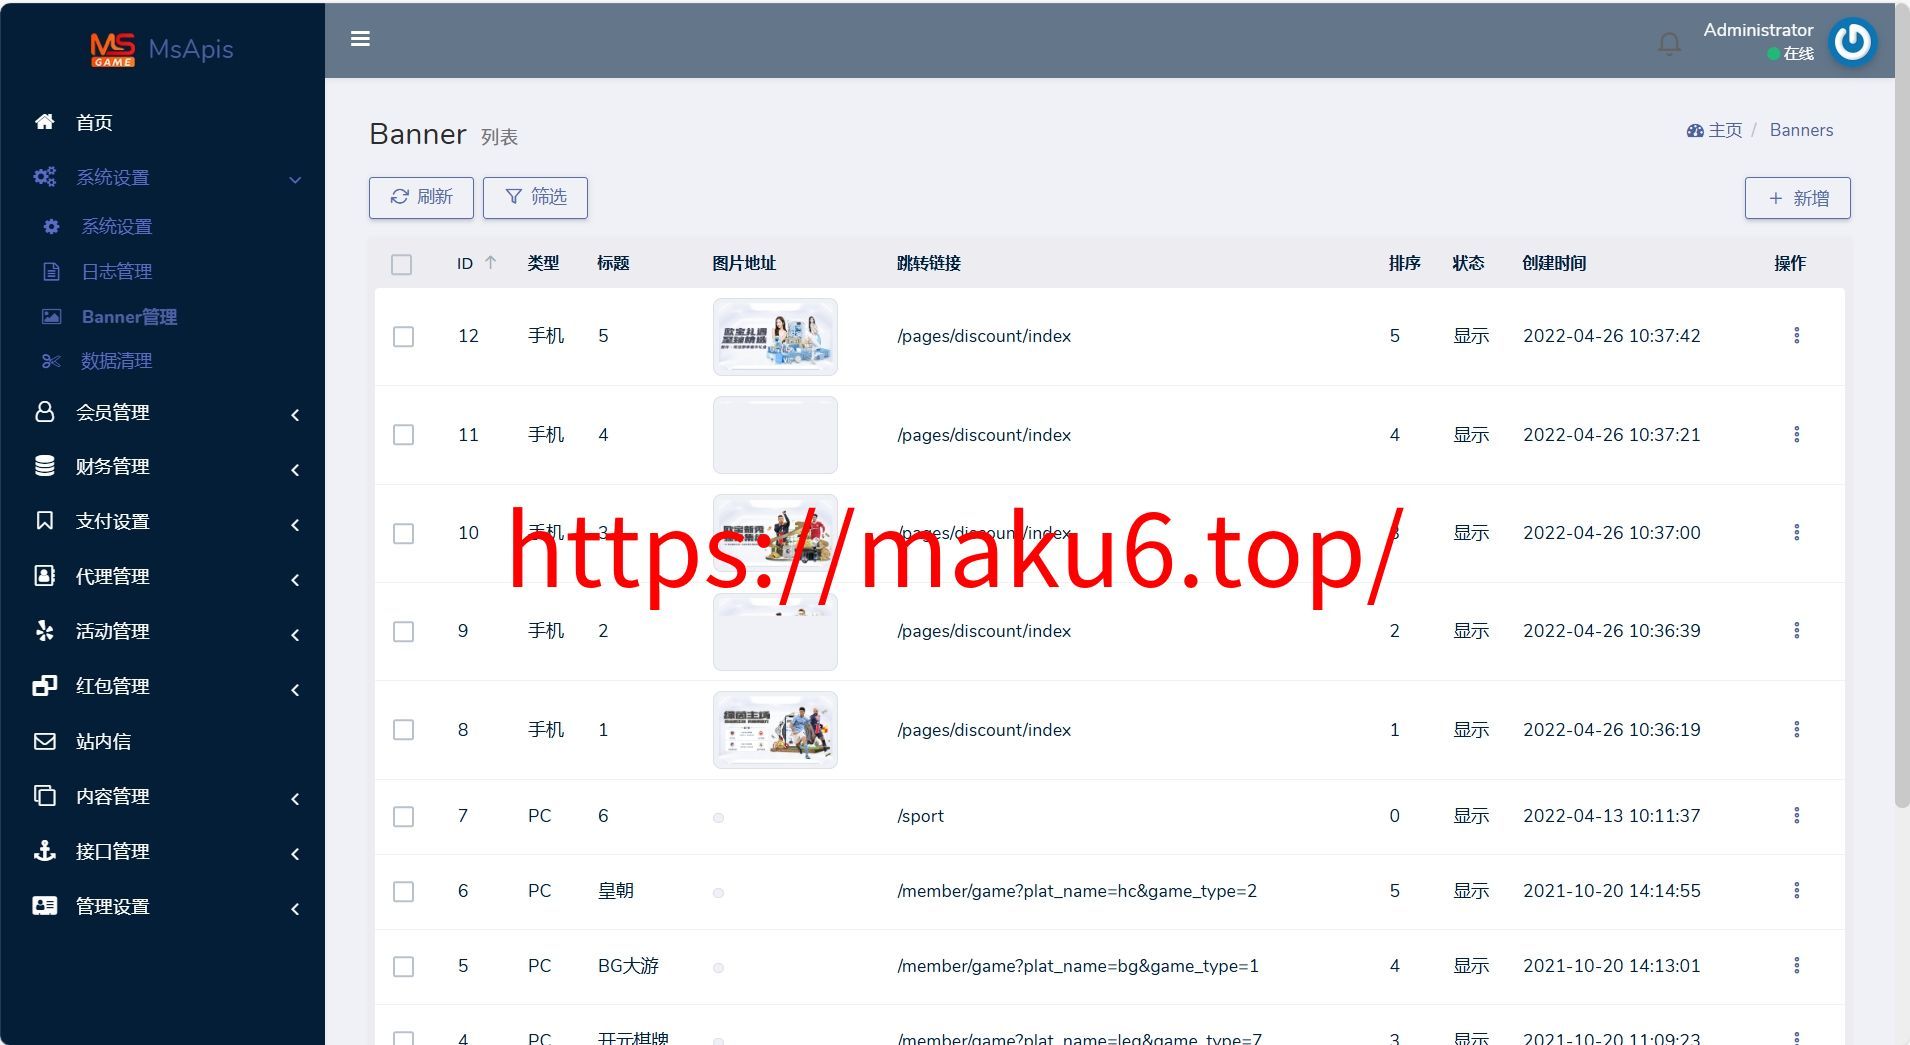Click the /sport jump link text
The height and width of the screenshot is (1045, 1910).
[x=920, y=816]
